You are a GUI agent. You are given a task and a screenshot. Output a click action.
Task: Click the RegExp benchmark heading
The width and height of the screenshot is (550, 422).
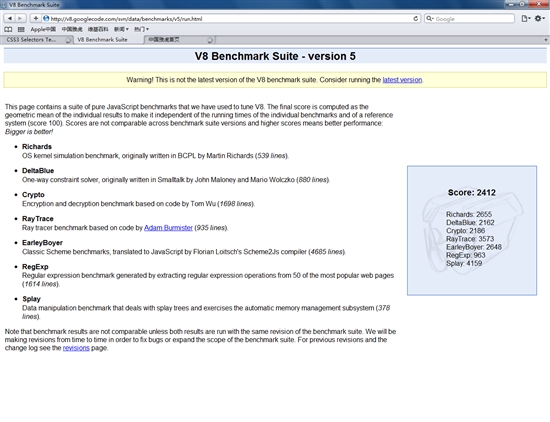[35, 267]
